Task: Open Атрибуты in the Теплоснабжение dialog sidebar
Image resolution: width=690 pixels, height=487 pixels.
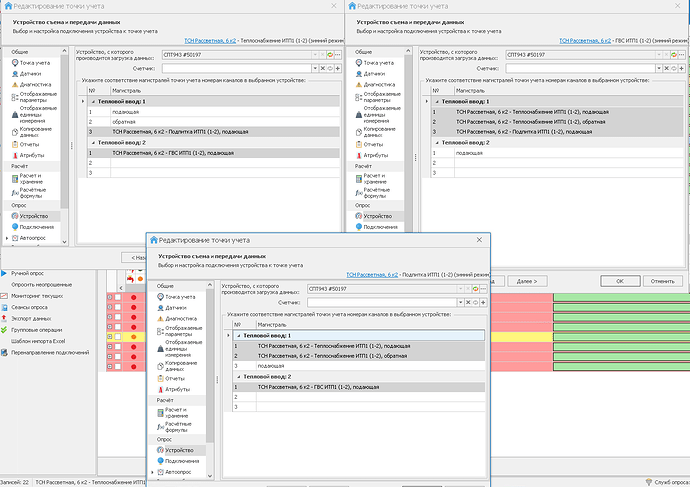Action: [32, 155]
